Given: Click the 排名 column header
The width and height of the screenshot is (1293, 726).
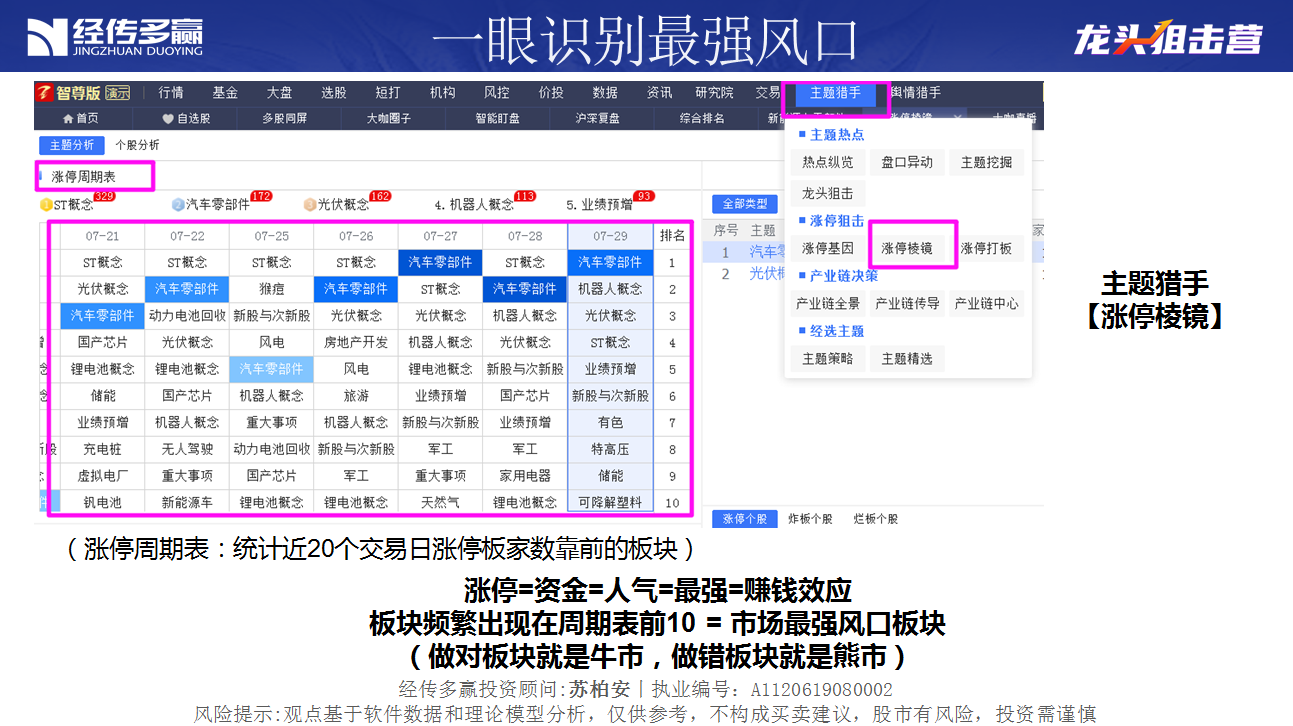Looking at the screenshot, I should [672, 236].
